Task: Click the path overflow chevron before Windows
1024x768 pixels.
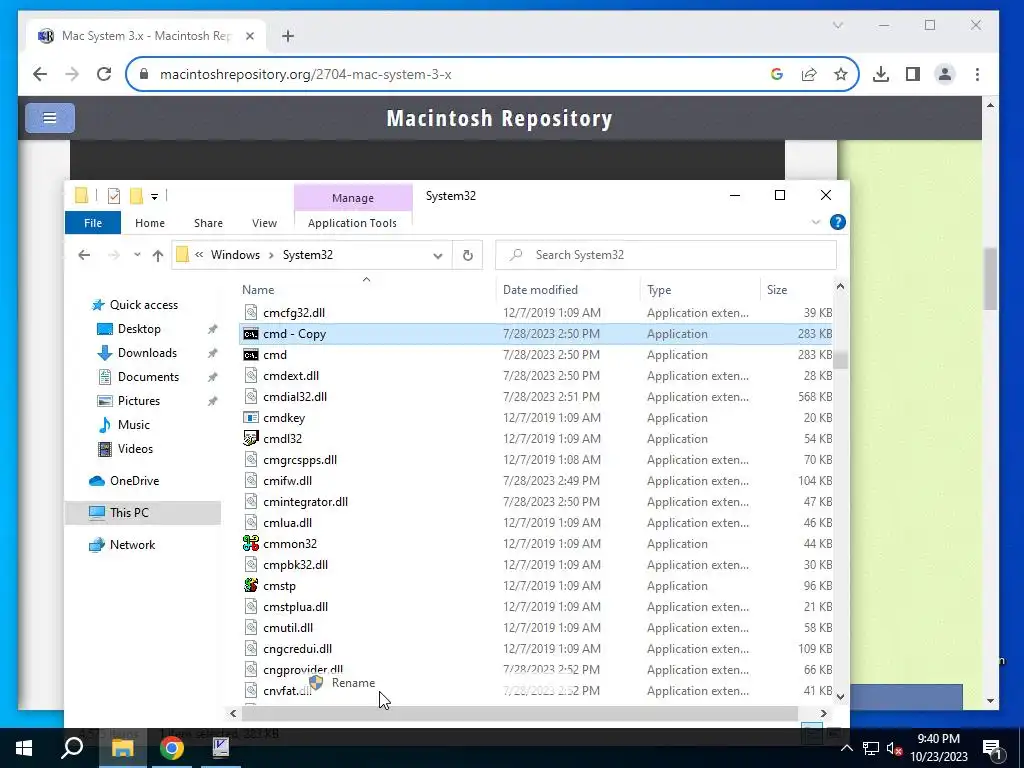Action: pyautogui.click(x=199, y=255)
